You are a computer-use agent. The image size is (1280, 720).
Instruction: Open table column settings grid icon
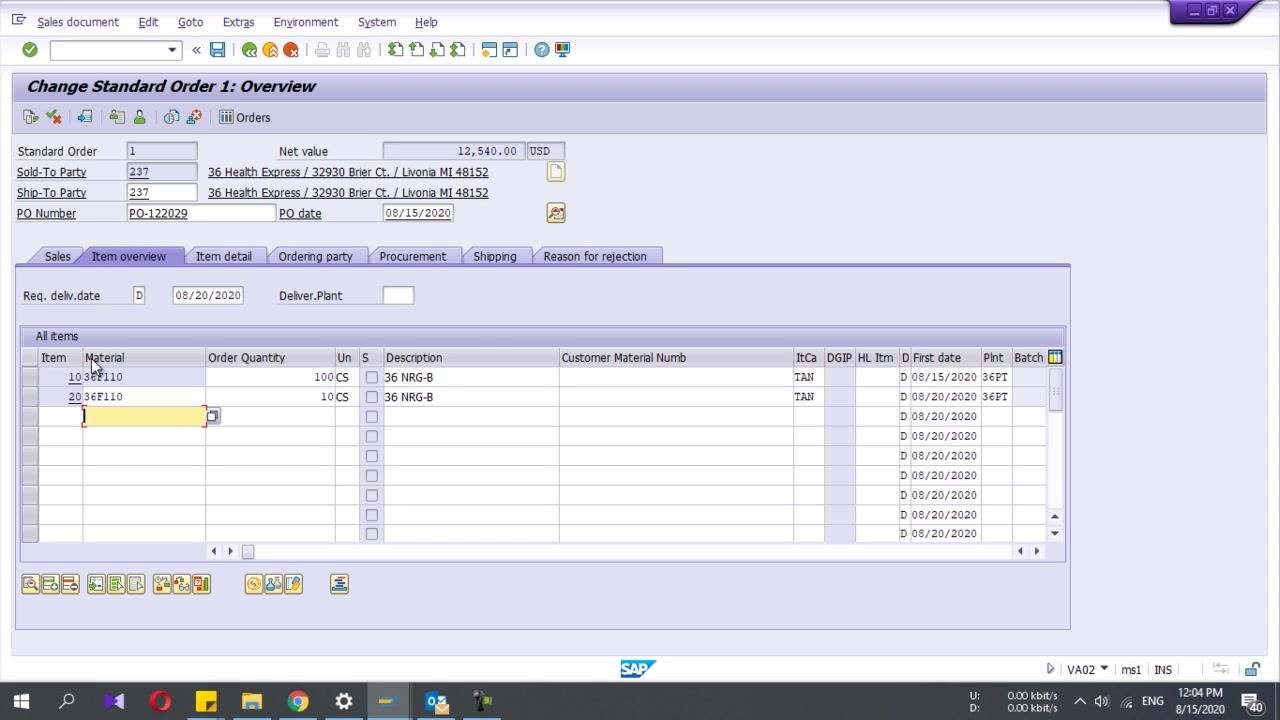coord(1055,357)
